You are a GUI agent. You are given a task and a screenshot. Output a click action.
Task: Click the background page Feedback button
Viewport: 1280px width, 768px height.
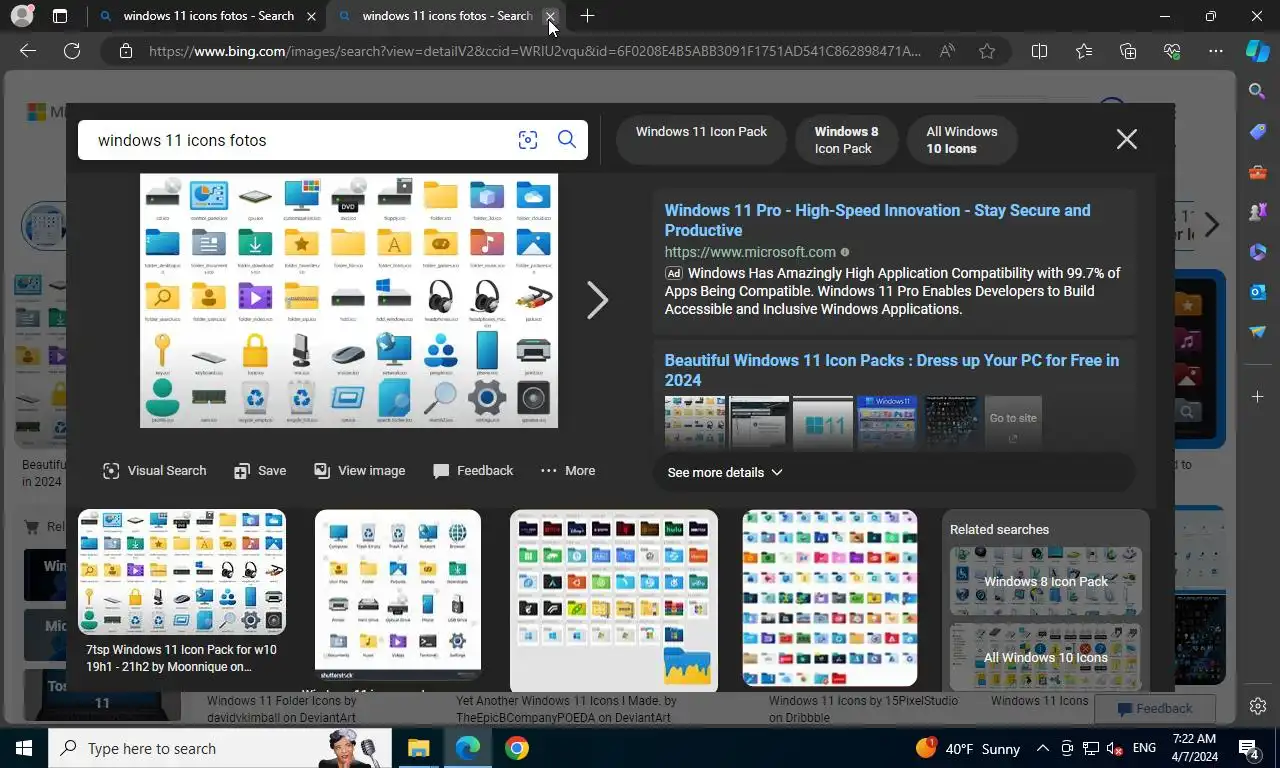click(x=1155, y=708)
